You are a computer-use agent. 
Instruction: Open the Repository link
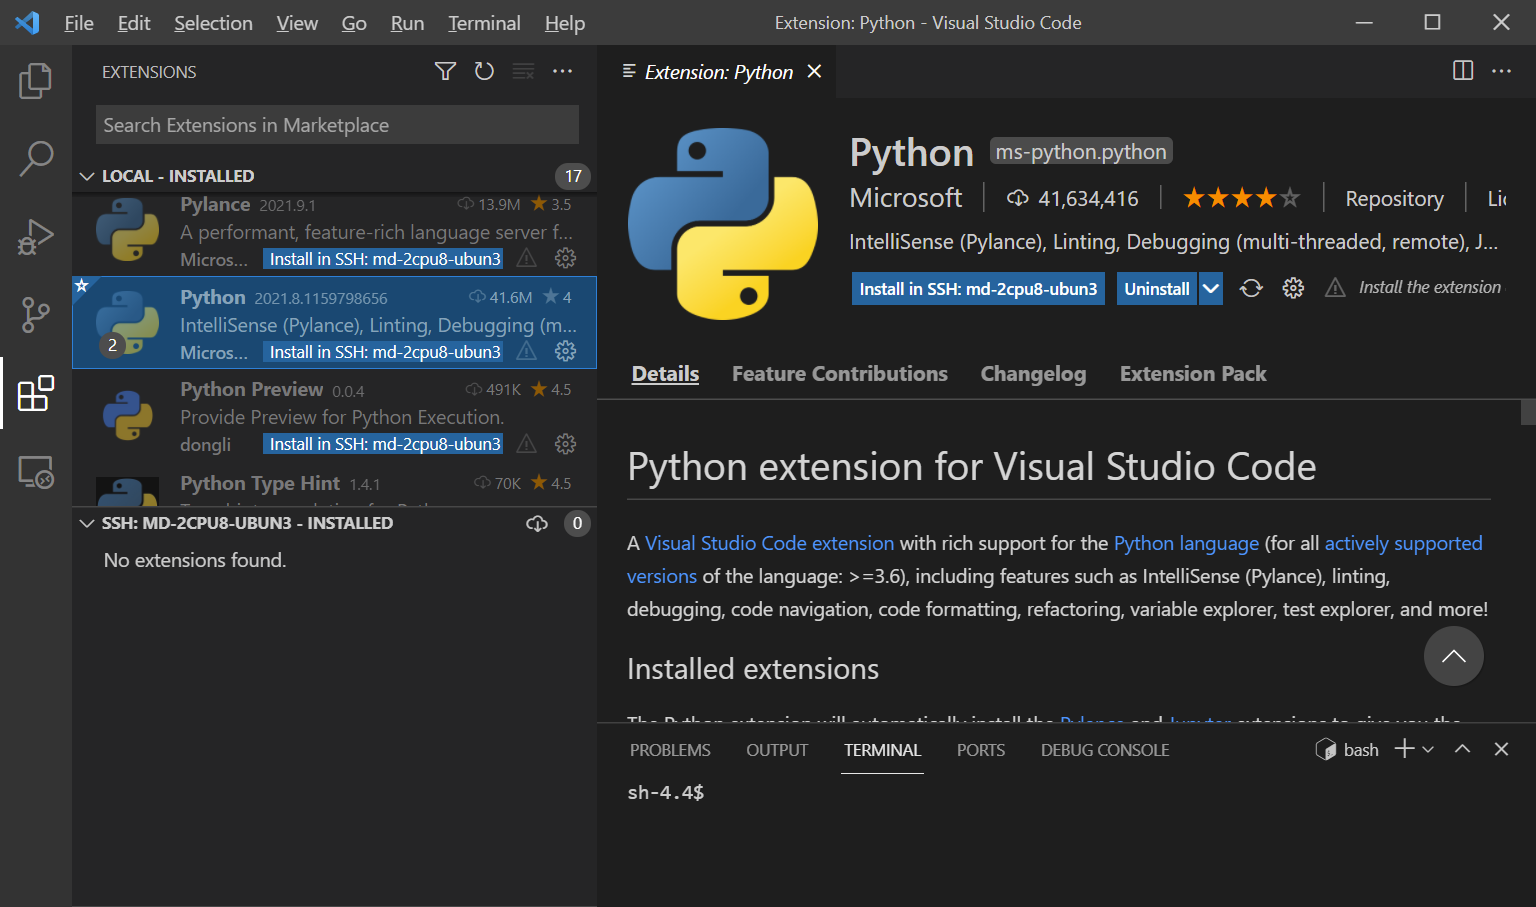point(1394,198)
